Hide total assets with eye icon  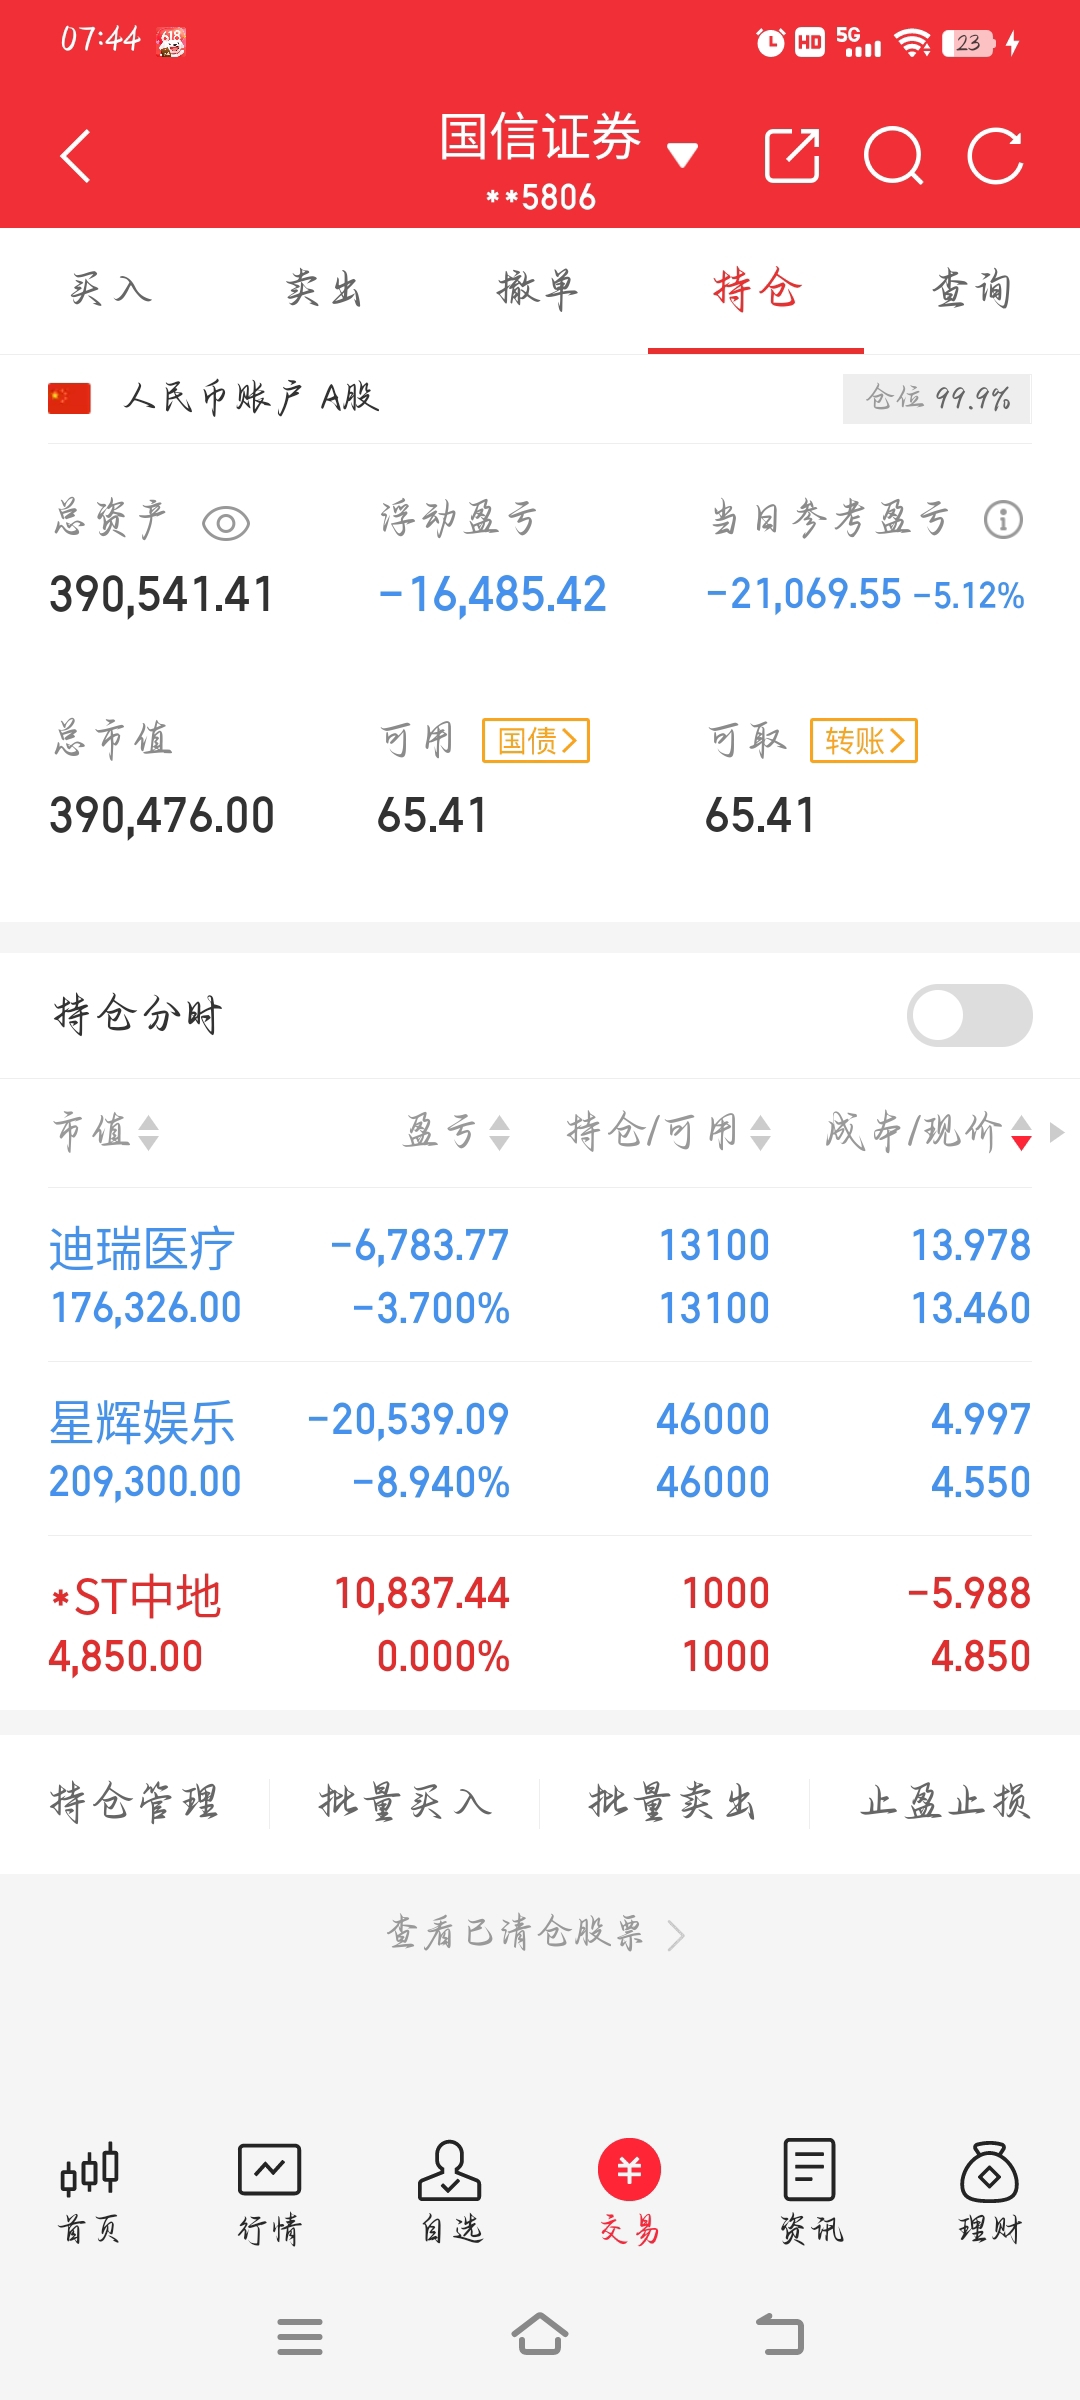[x=226, y=523]
